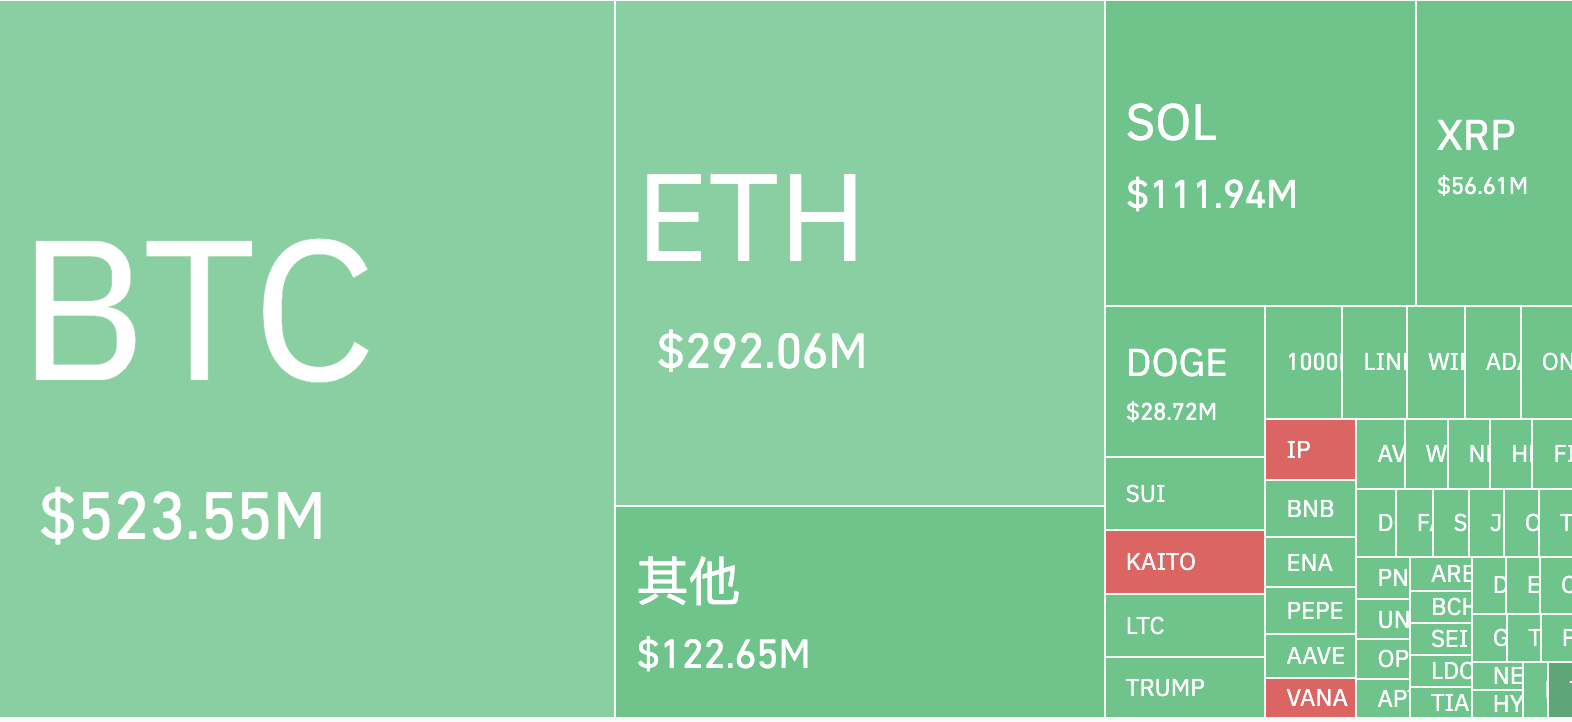Screen dimensions: 1572x722
Task: Click the XRP tile showing $56.61M
Action: coord(1494,153)
